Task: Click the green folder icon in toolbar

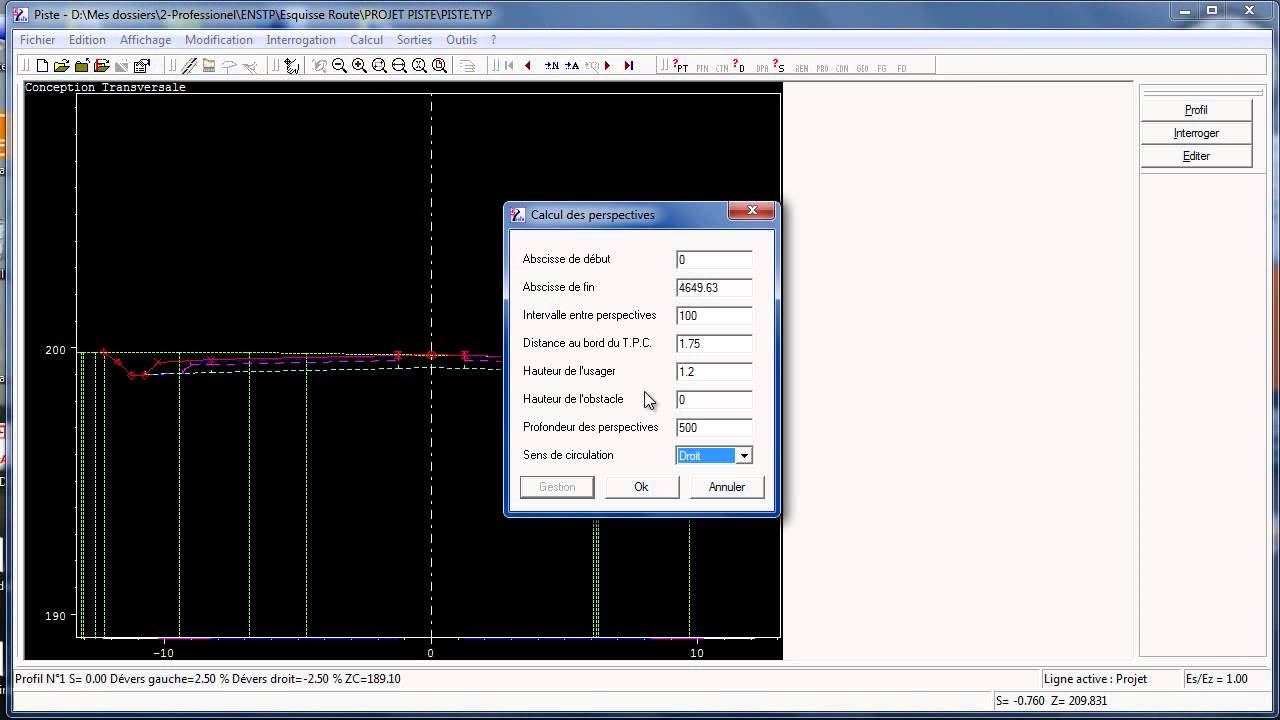Action: pos(81,66)
